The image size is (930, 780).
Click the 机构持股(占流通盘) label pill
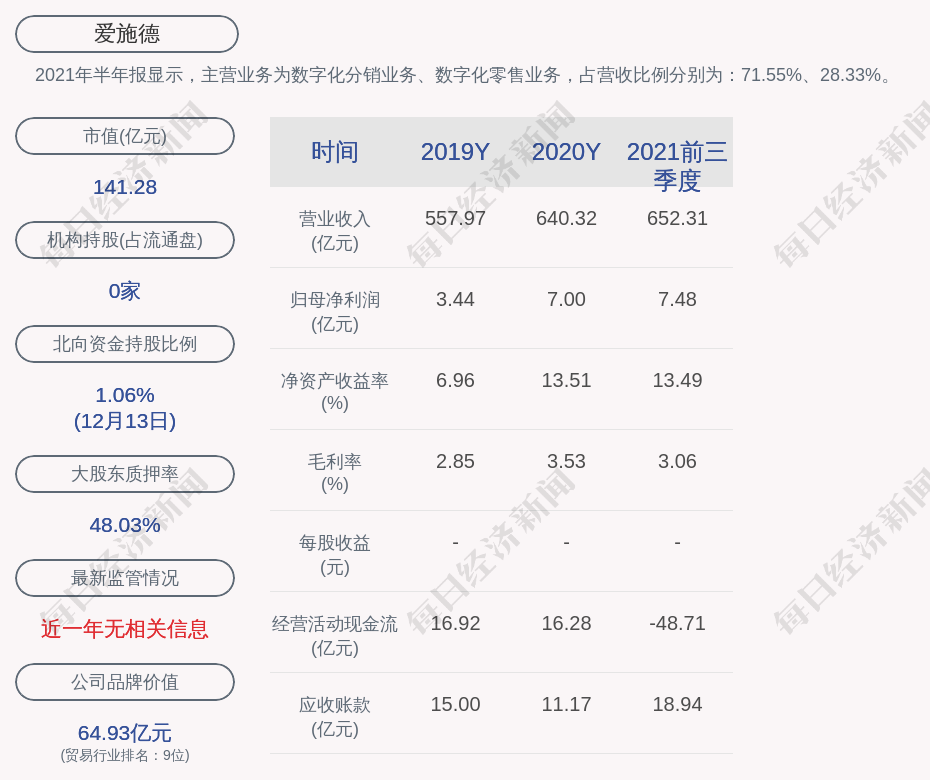tap(125, 240)
